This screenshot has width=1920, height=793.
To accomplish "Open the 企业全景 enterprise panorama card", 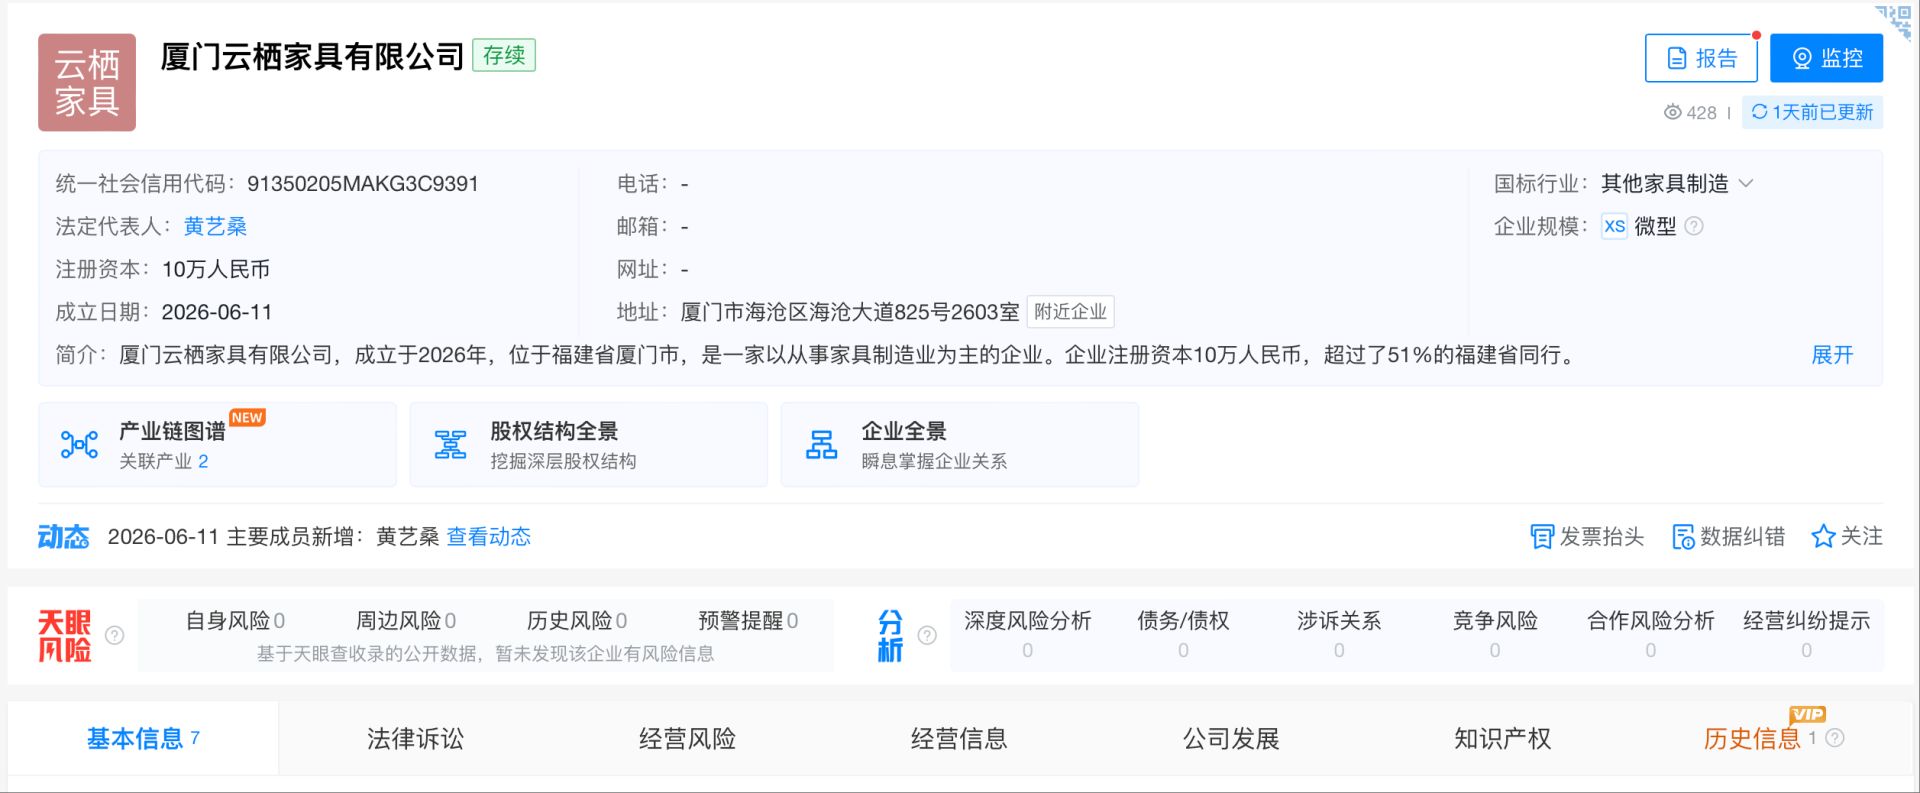I will coord(959,445).
